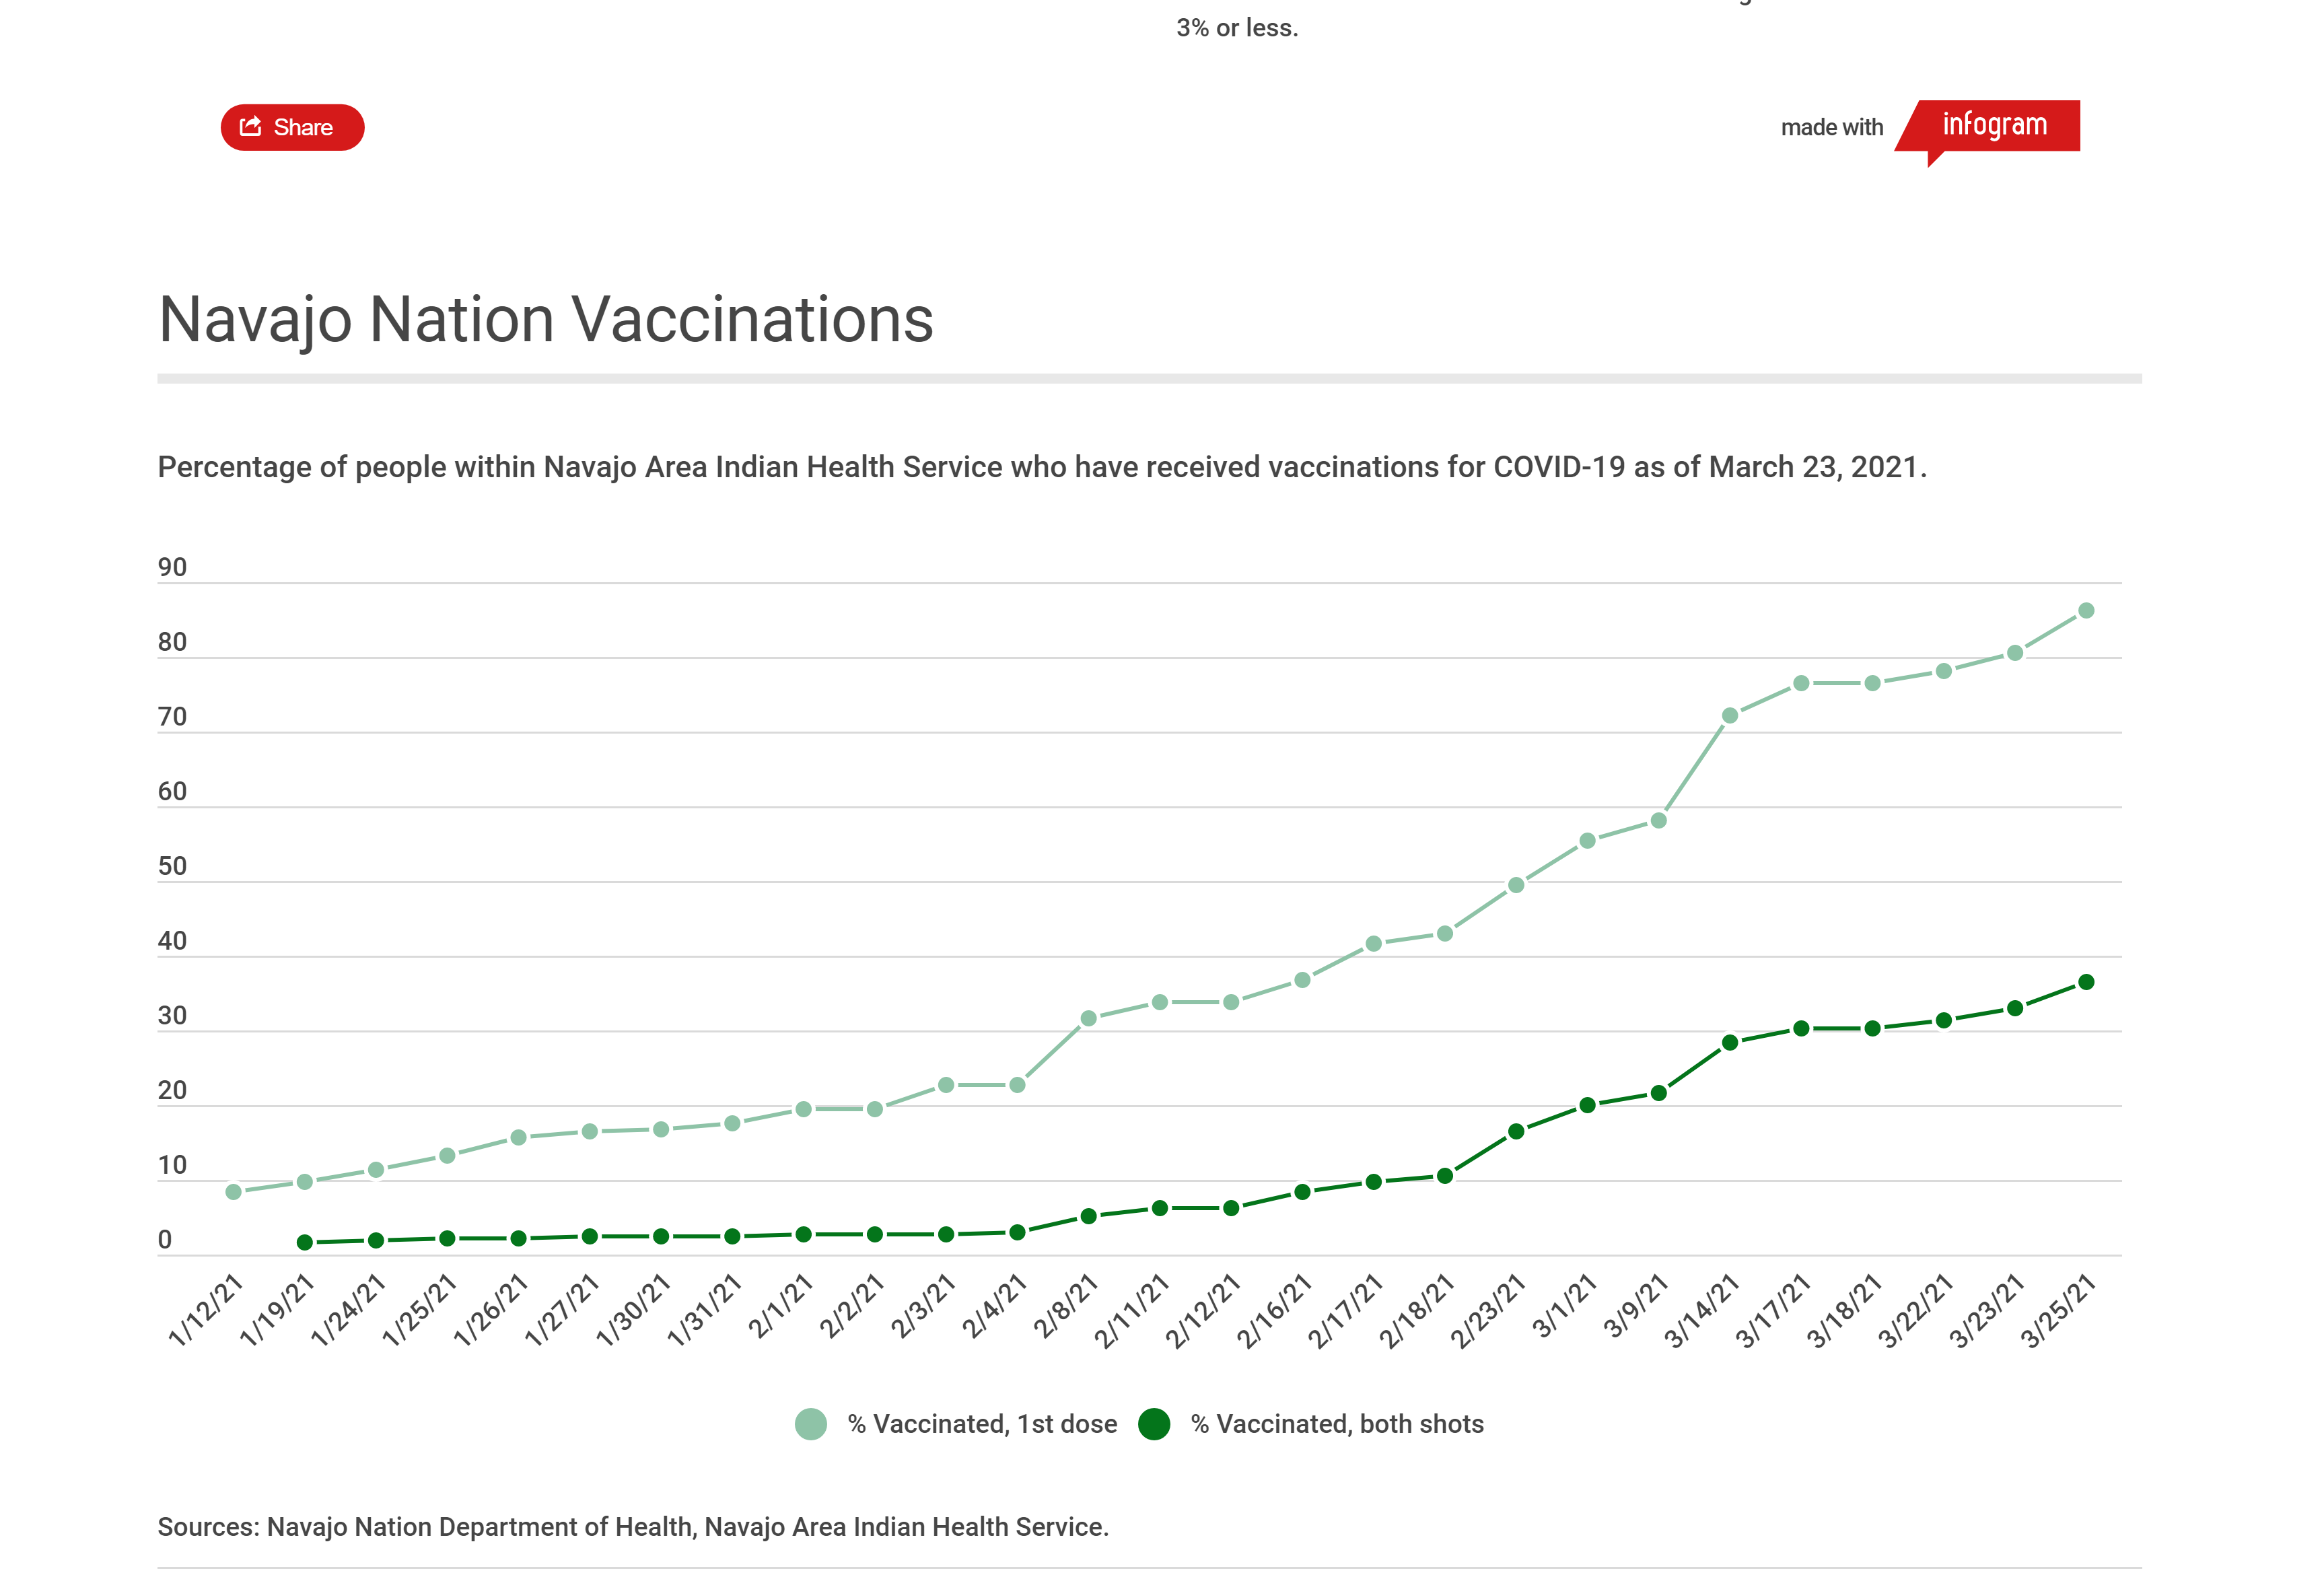Click the both shots point at 2/23/21
The height and width of the screenshot is (1581, 2324).
[1515, 1132]
